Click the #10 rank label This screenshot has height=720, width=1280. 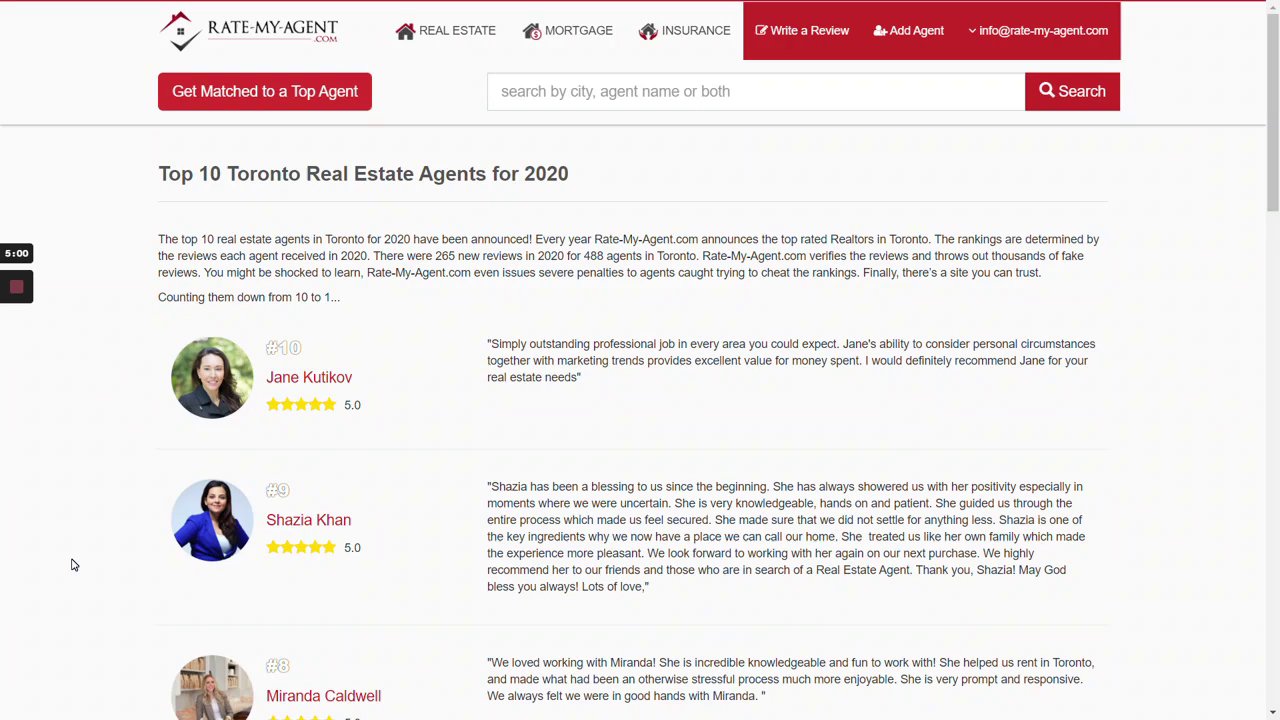click(283, 348)
